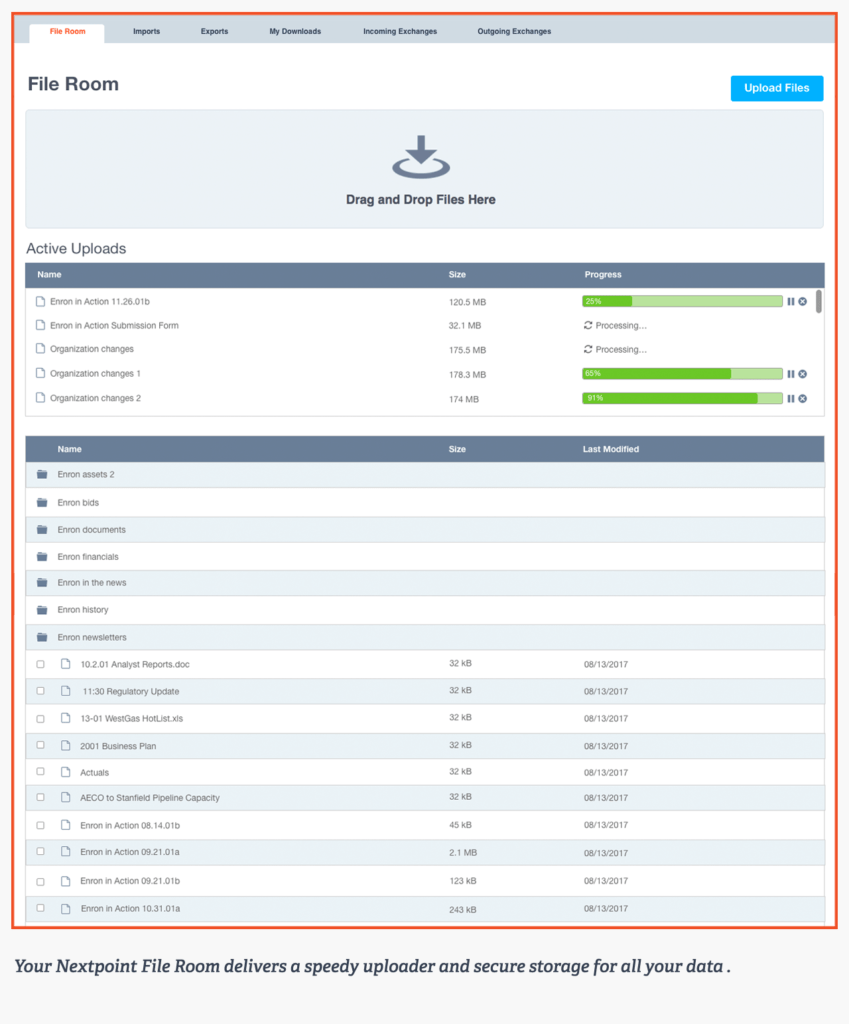The image size is (849, 1024).
Task: Tick the Actuals file checkbox
Action: (x=41, y=772)
